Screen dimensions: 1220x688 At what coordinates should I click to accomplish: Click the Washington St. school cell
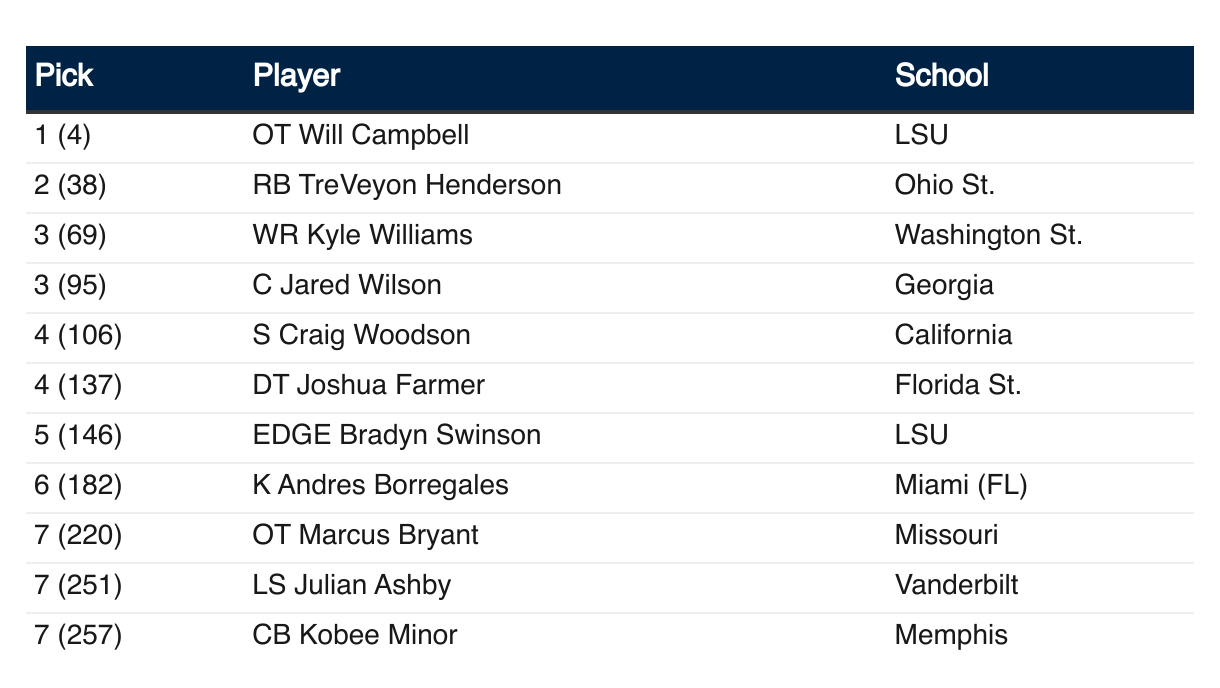(x=988, y=235)
